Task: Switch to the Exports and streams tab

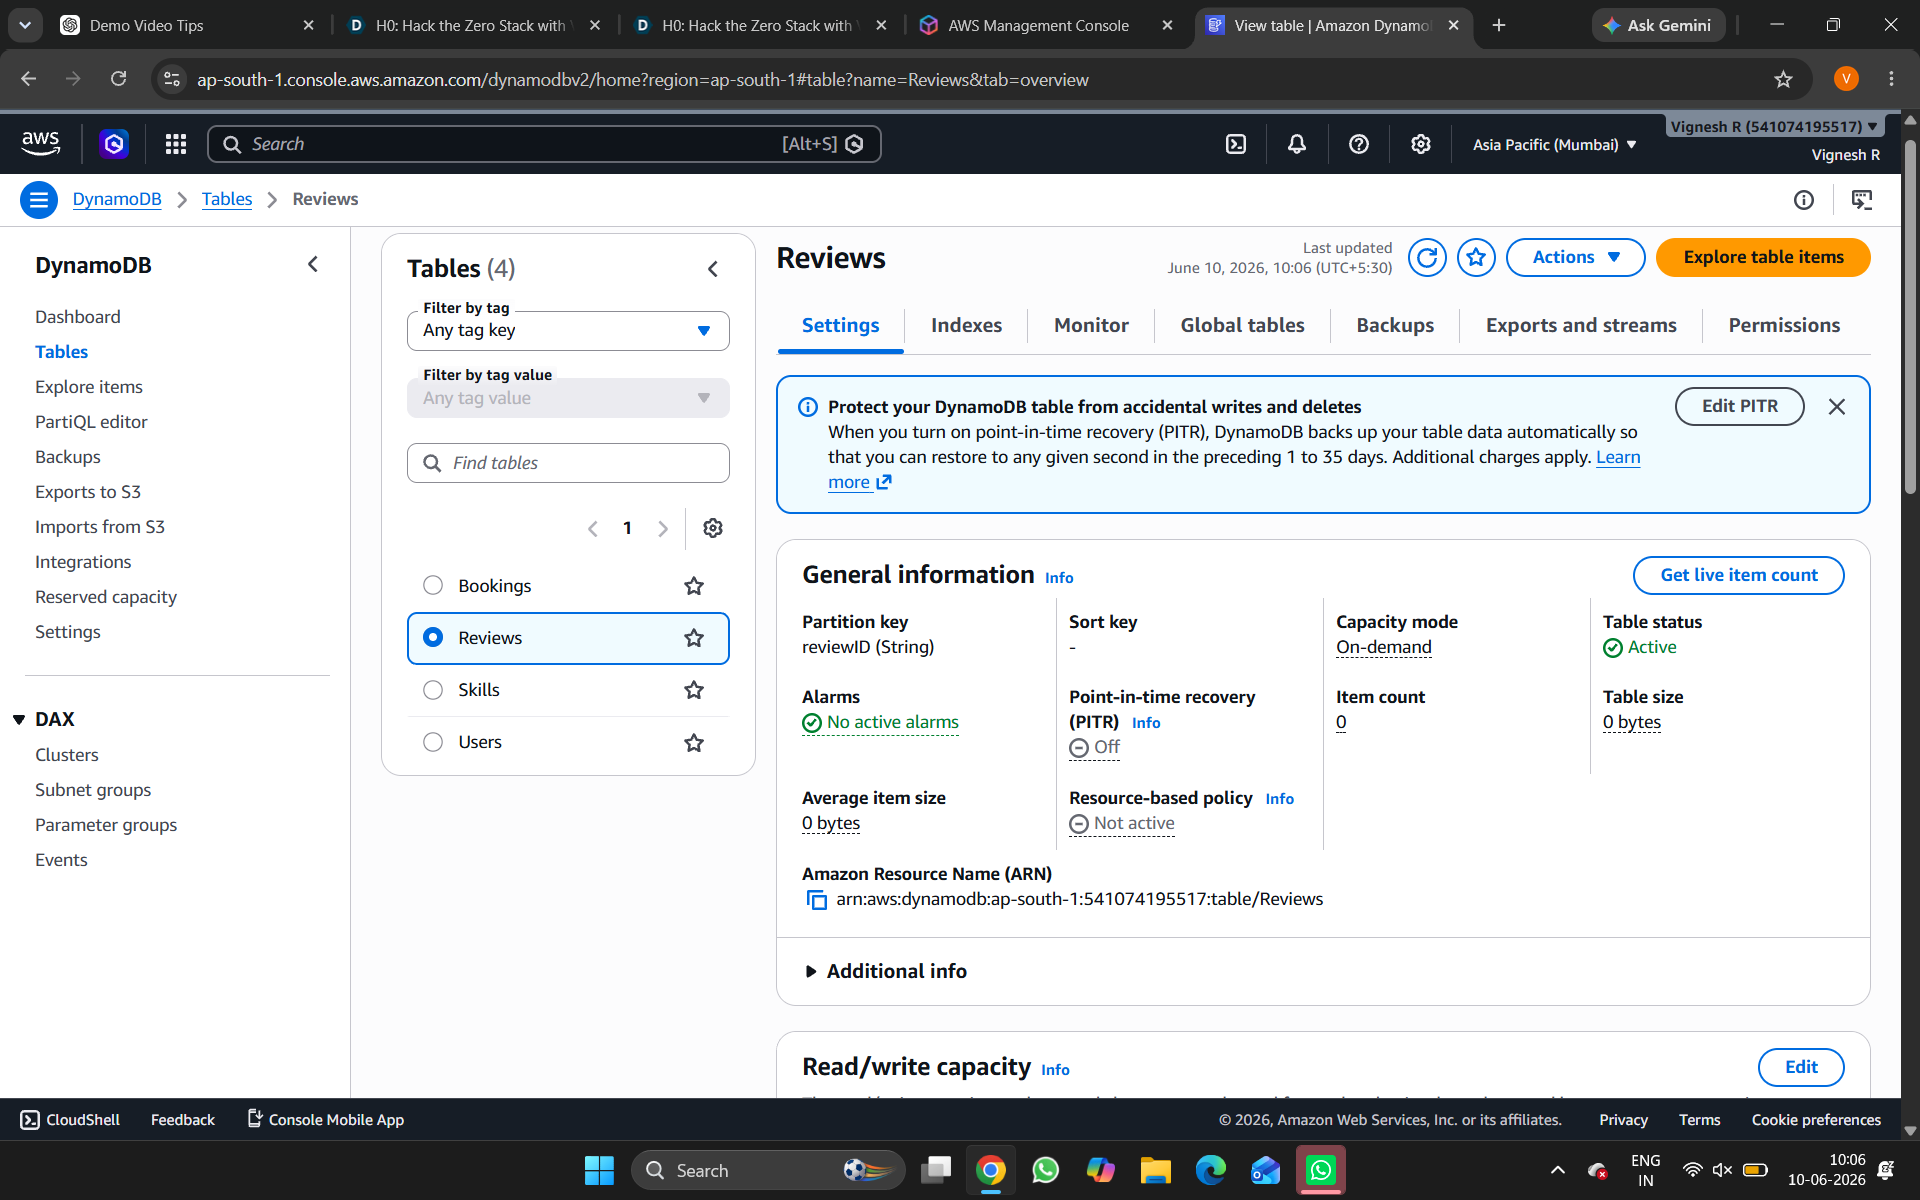Action: coord(1581,326)
